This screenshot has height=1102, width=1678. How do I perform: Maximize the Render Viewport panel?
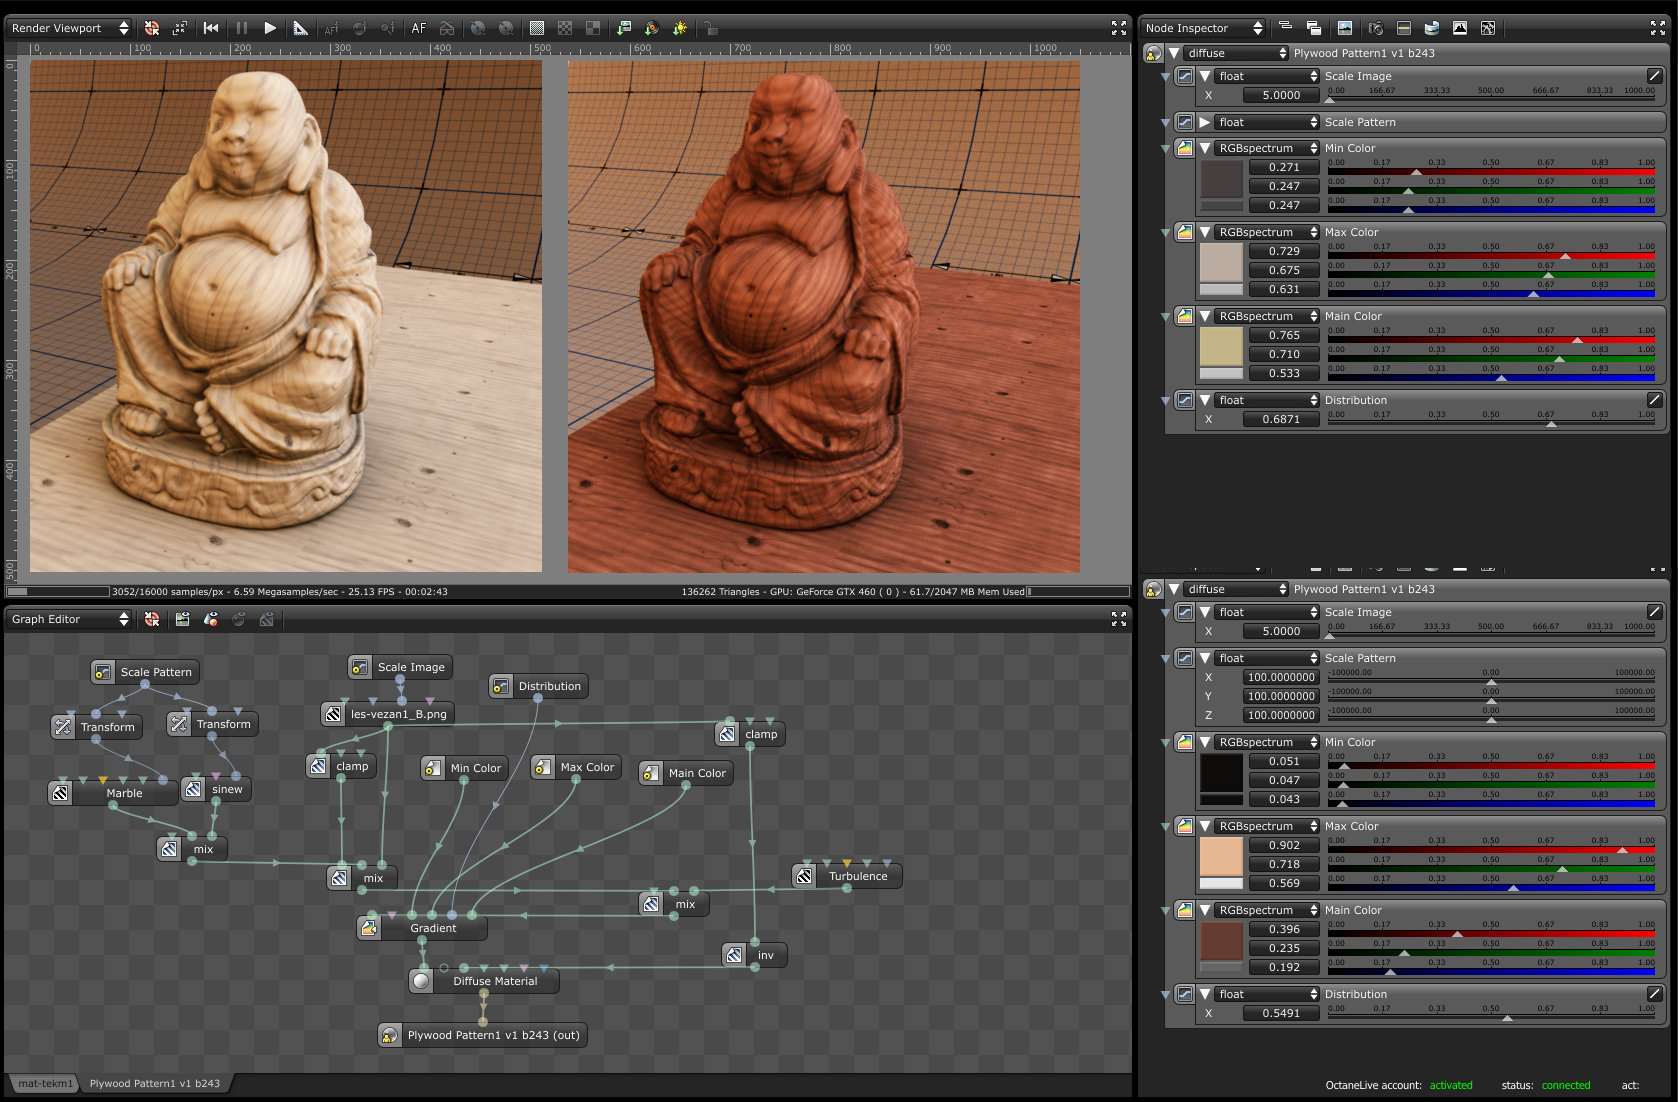click(1119, 28)
